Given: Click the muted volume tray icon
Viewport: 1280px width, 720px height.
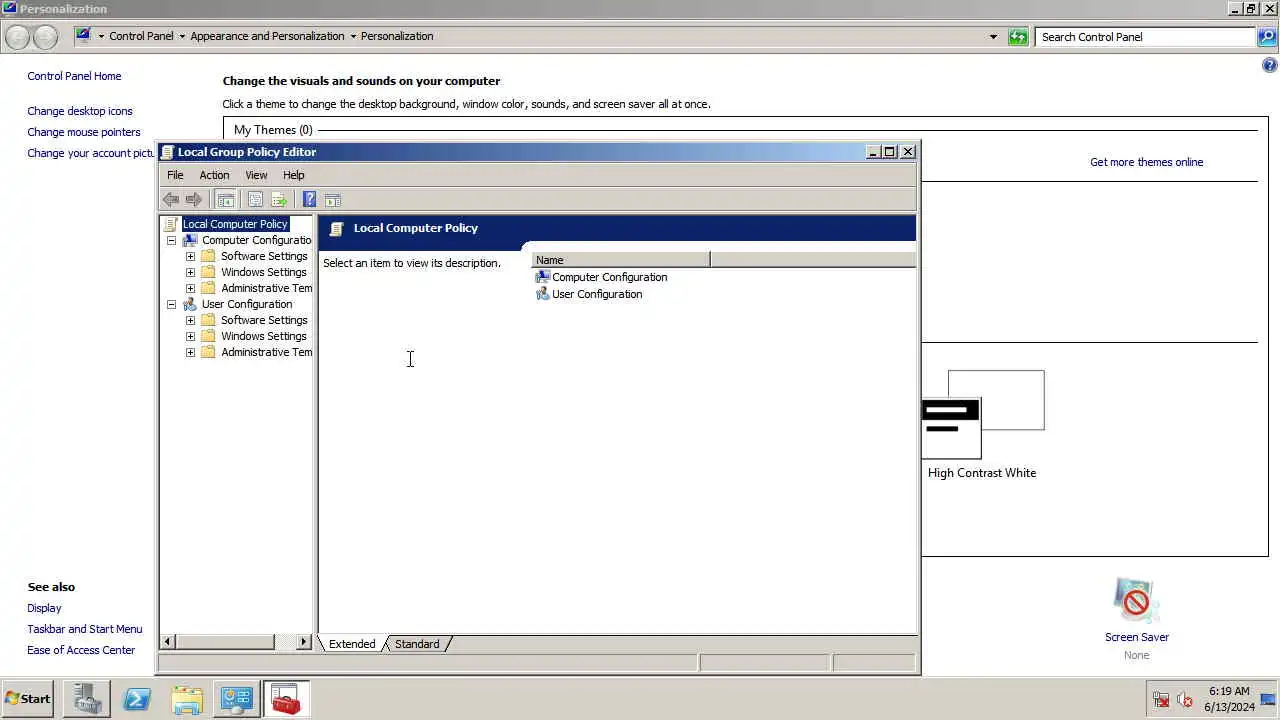Looking at the screenshot, I should [x=1185, y=700].
